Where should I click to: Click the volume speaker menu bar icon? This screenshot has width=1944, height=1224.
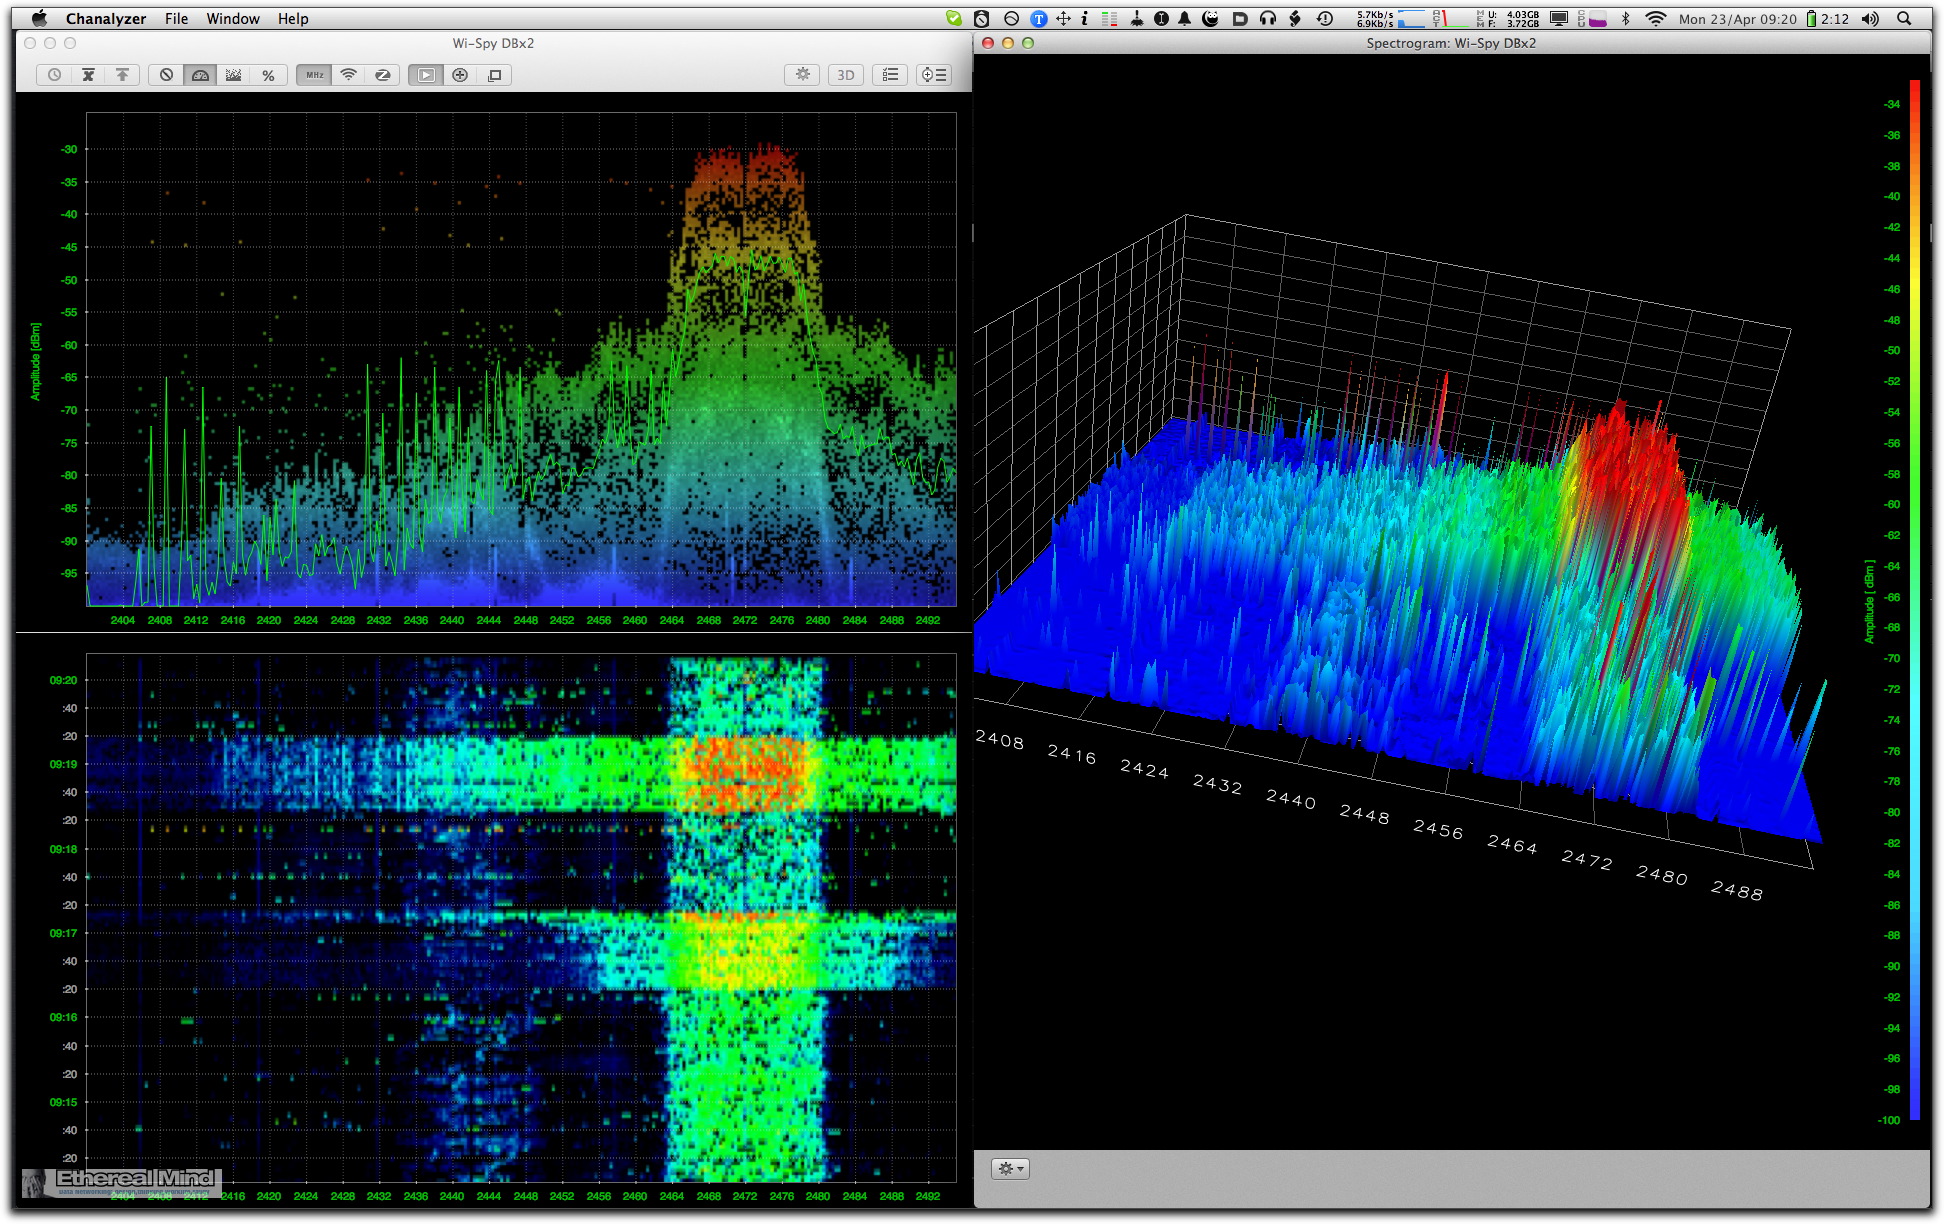[x=1870, y=18]
